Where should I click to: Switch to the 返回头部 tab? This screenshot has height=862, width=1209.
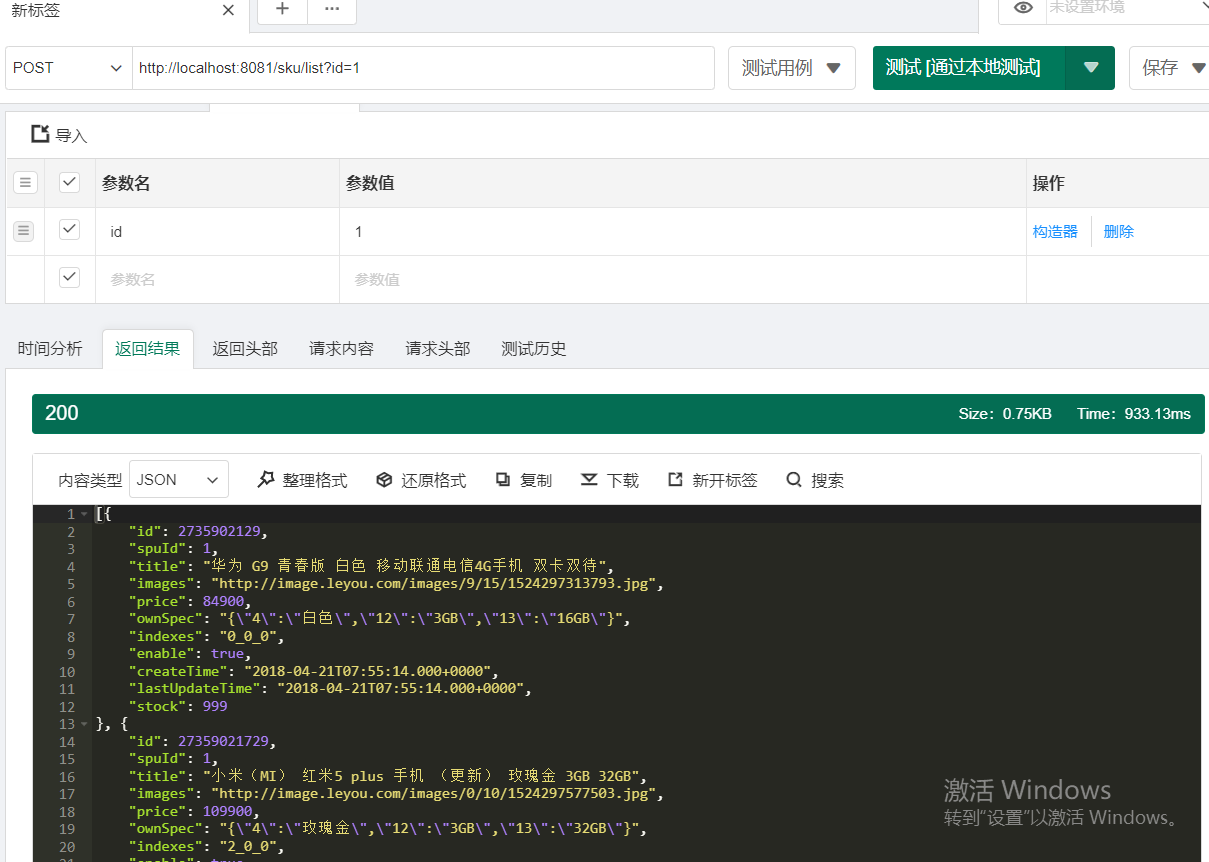pyautogui.click(x=244, y=348)
